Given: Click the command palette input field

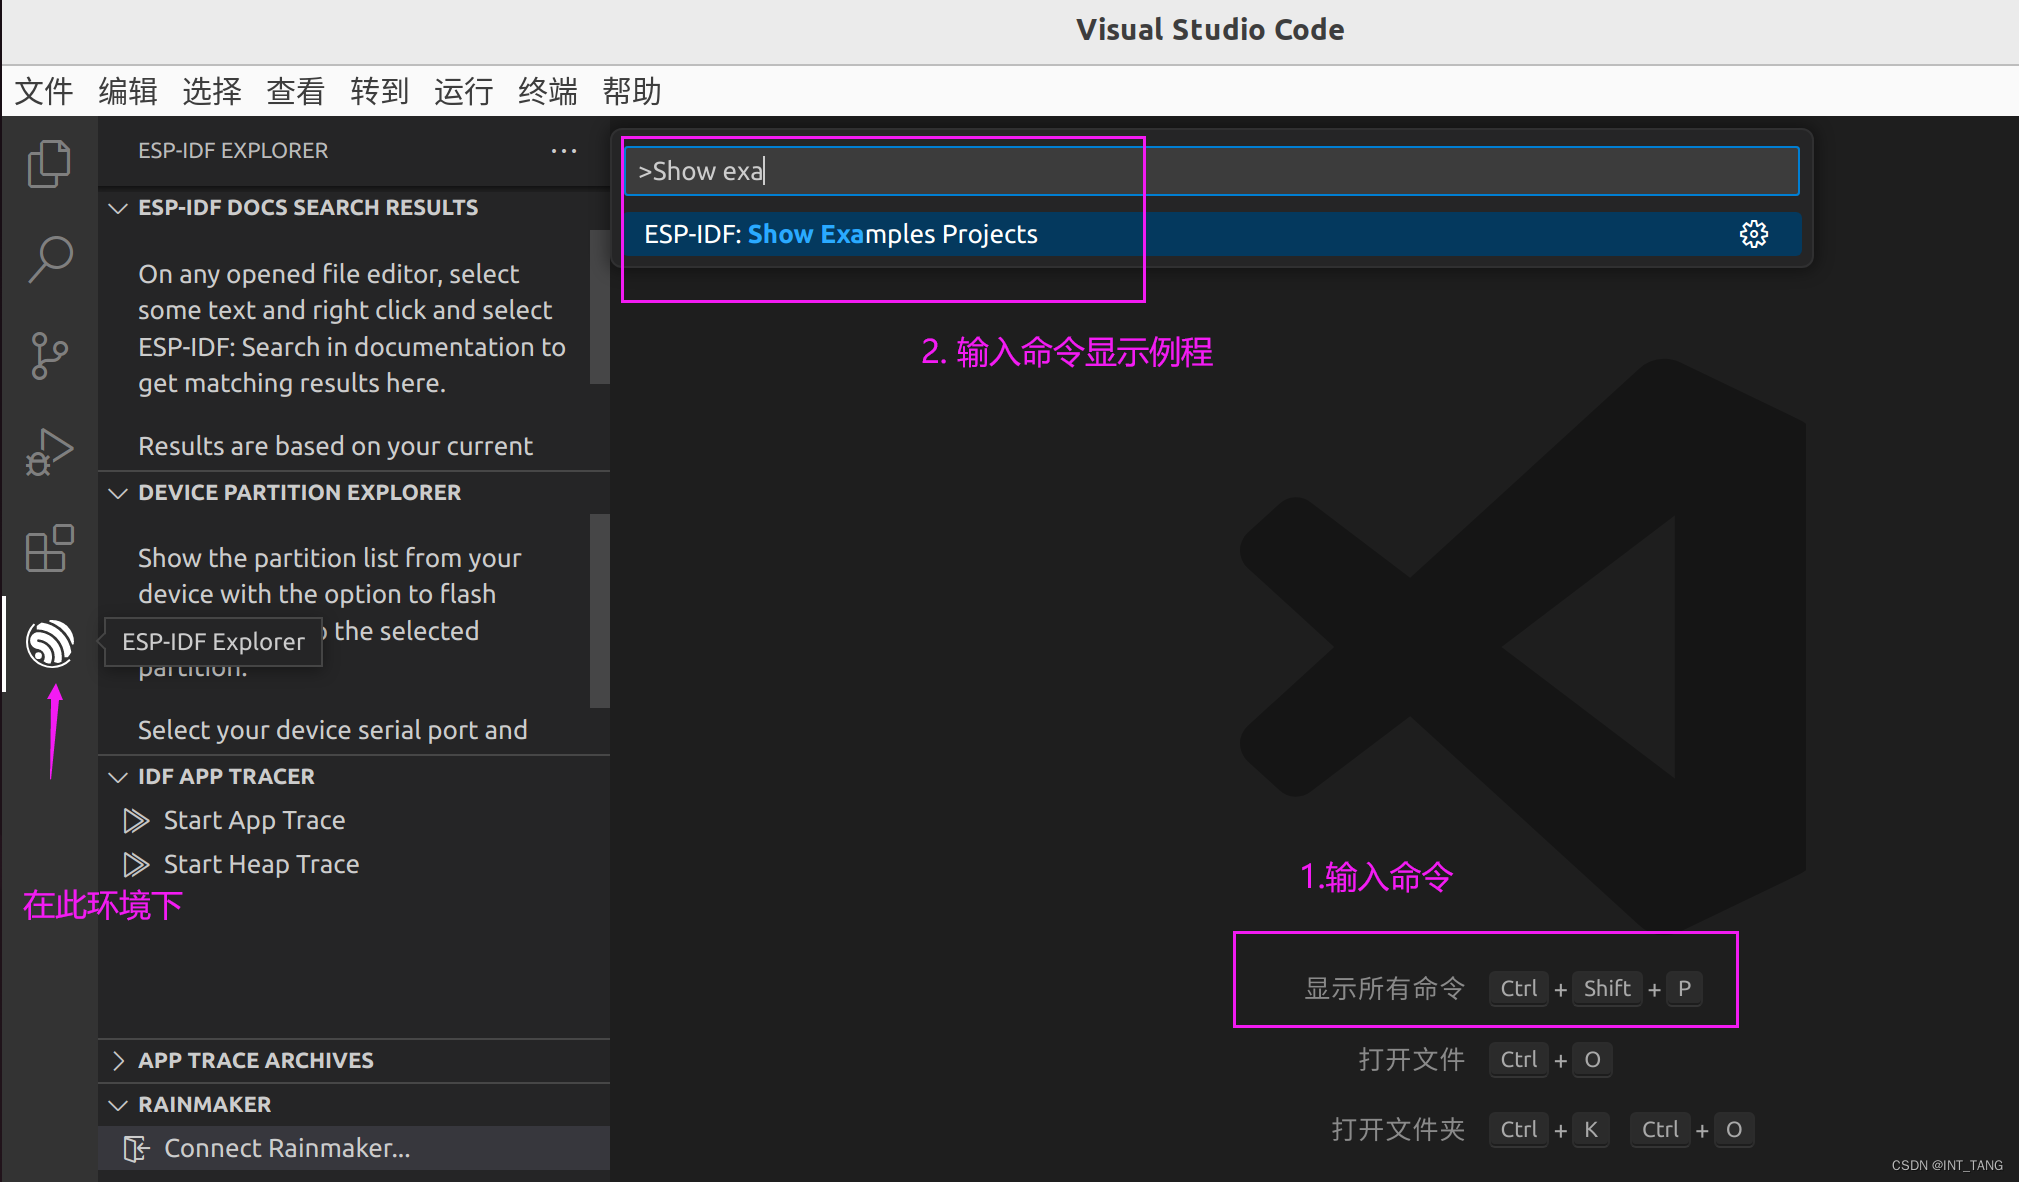Looking at the screenshot, I should [x=1214, y=170].
